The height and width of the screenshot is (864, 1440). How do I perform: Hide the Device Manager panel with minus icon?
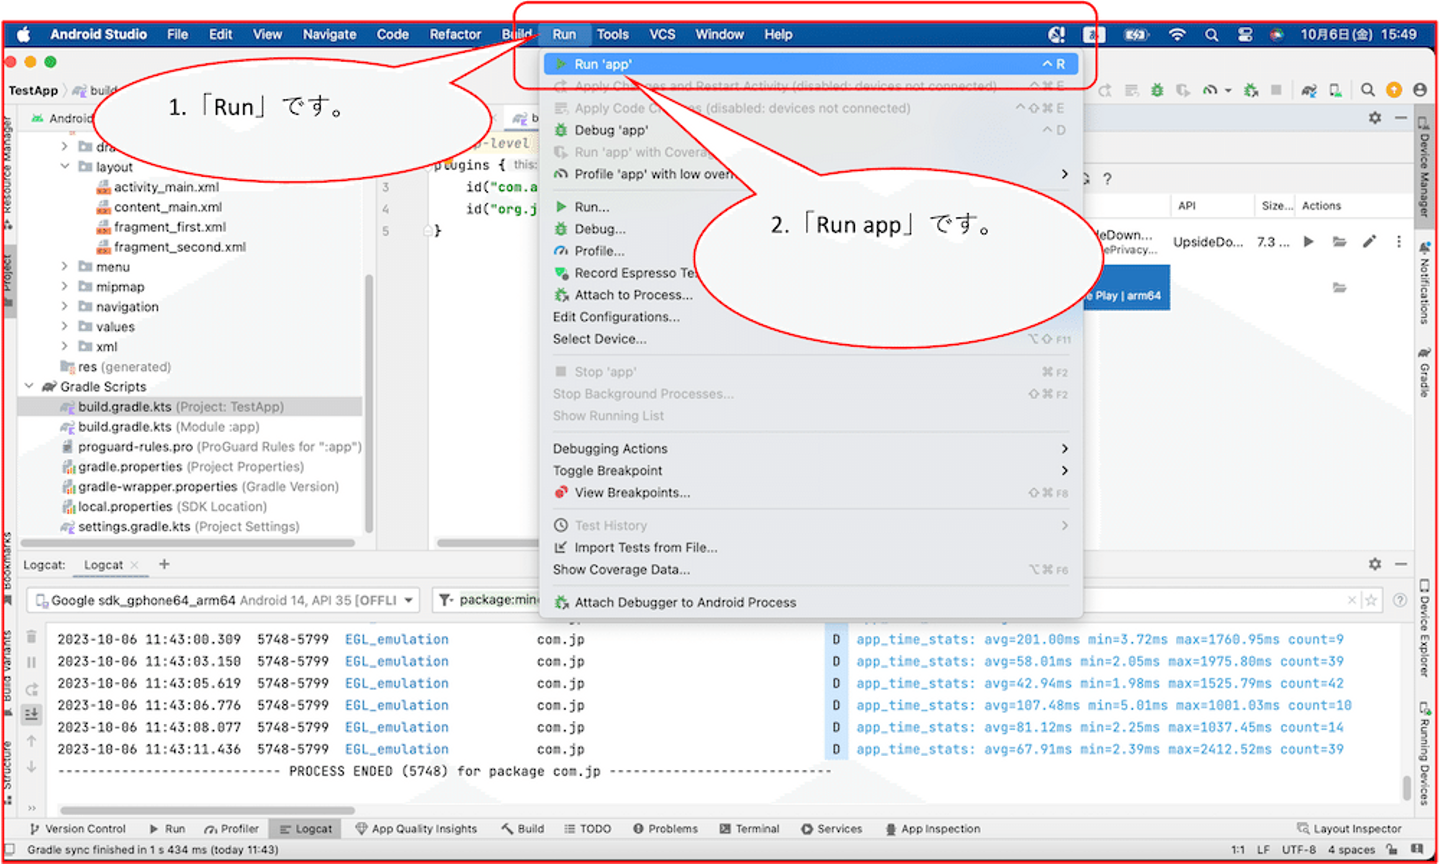(1401, 117)
